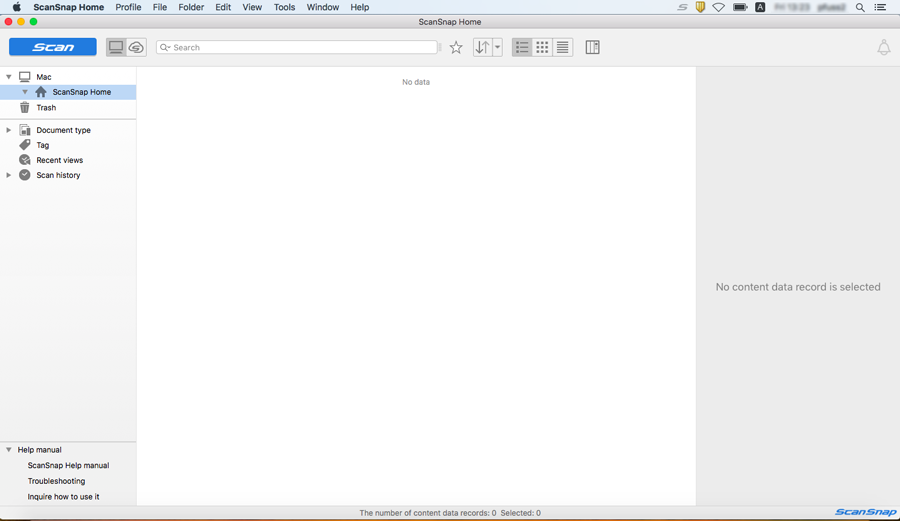Screen dimensions: 900x521
Task: Click the Wi-Fi status icon
Action: [719, 7]
